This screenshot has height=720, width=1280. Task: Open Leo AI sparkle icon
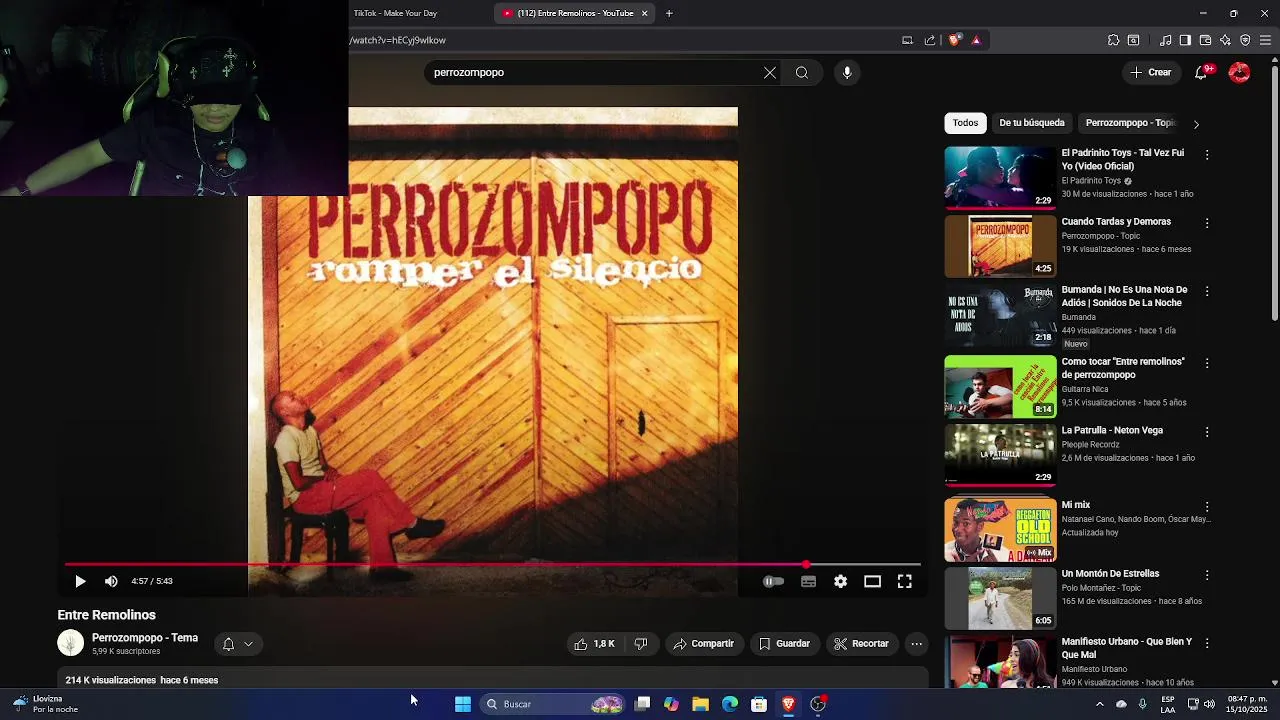[x=1225, y=40]
